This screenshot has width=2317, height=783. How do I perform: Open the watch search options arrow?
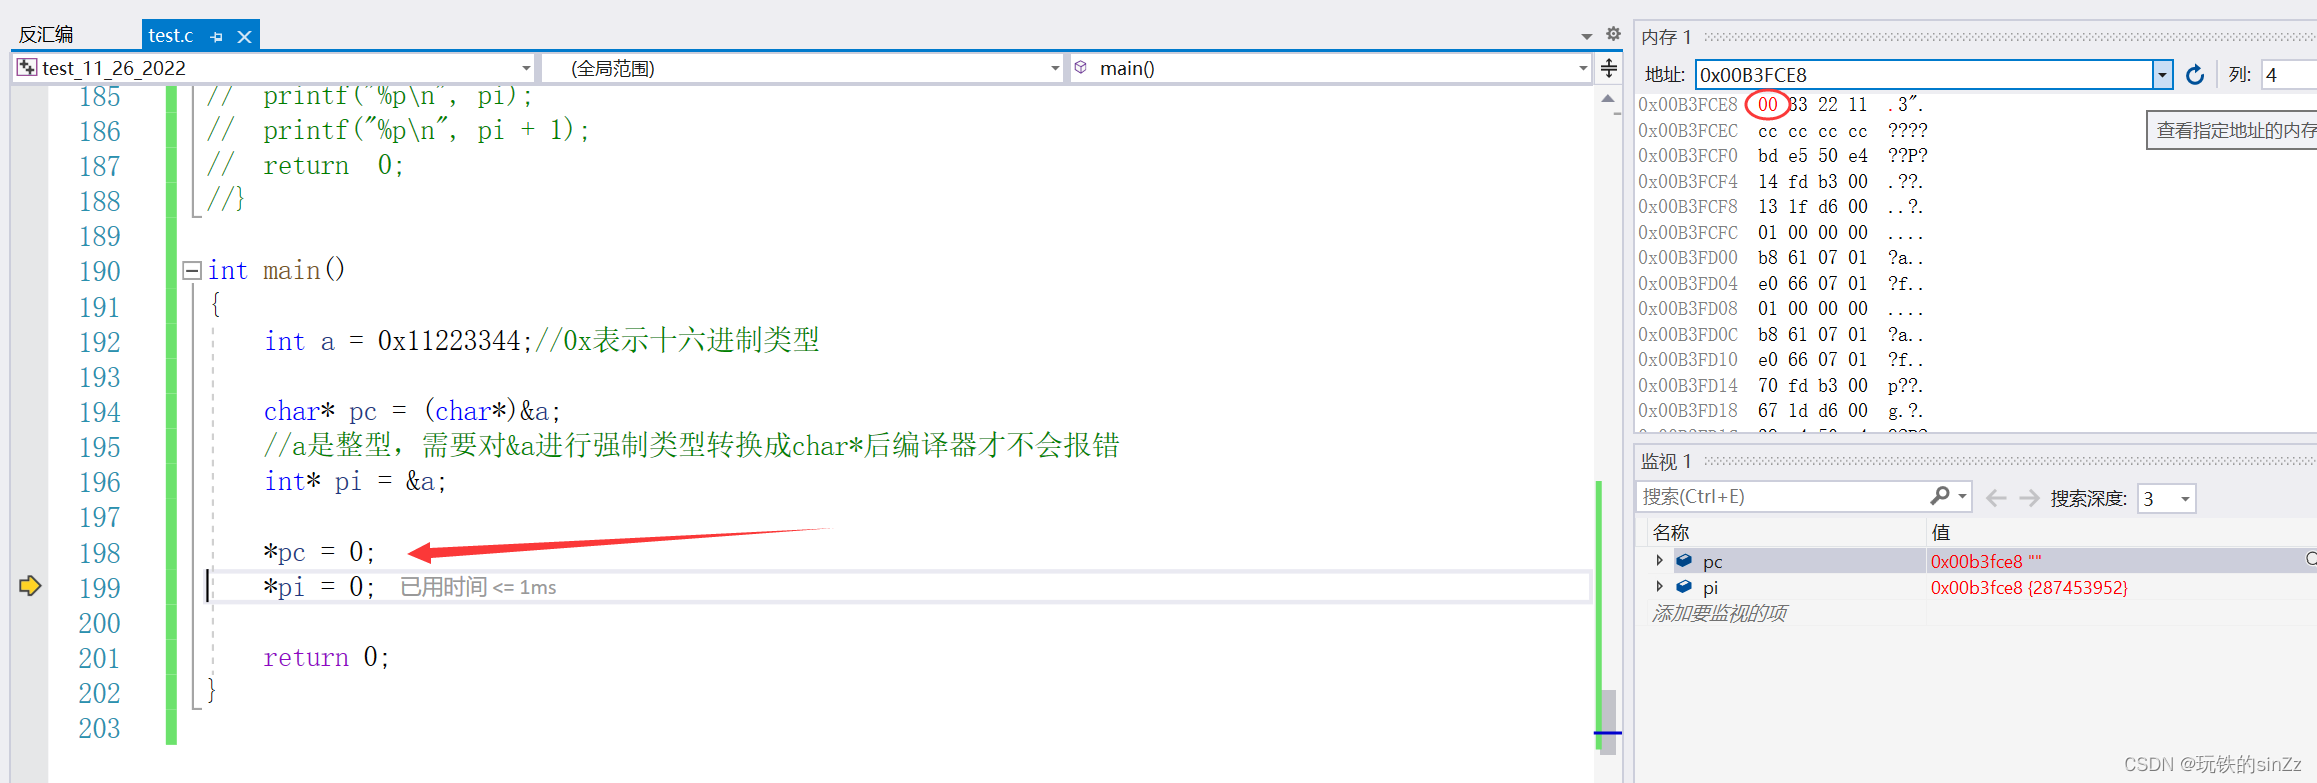pos(1963,497)
